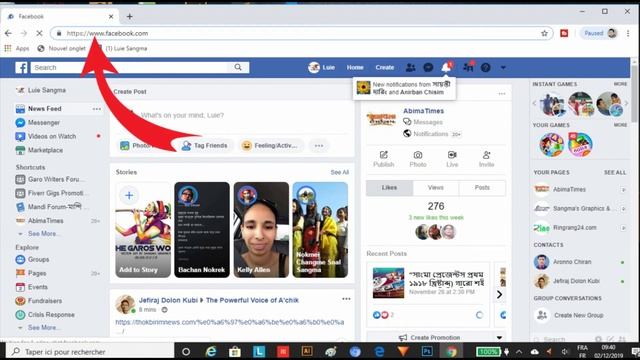Viewport: 640px width, 360px height.
Task: Open the Notifications bell icon
Action: pos(446,67)
